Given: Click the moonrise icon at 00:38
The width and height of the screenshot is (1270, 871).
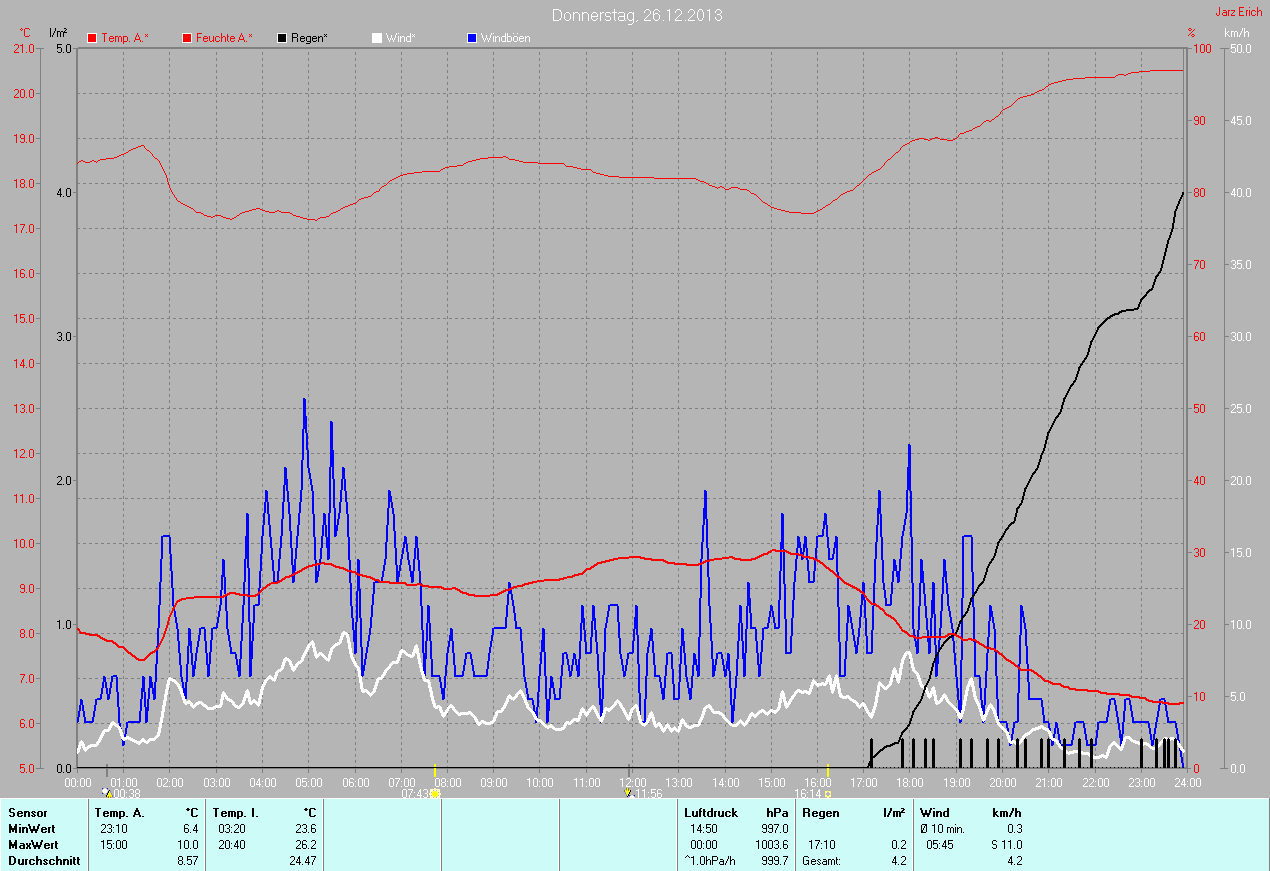Looking at the screenshot, I should pos(107,793).
